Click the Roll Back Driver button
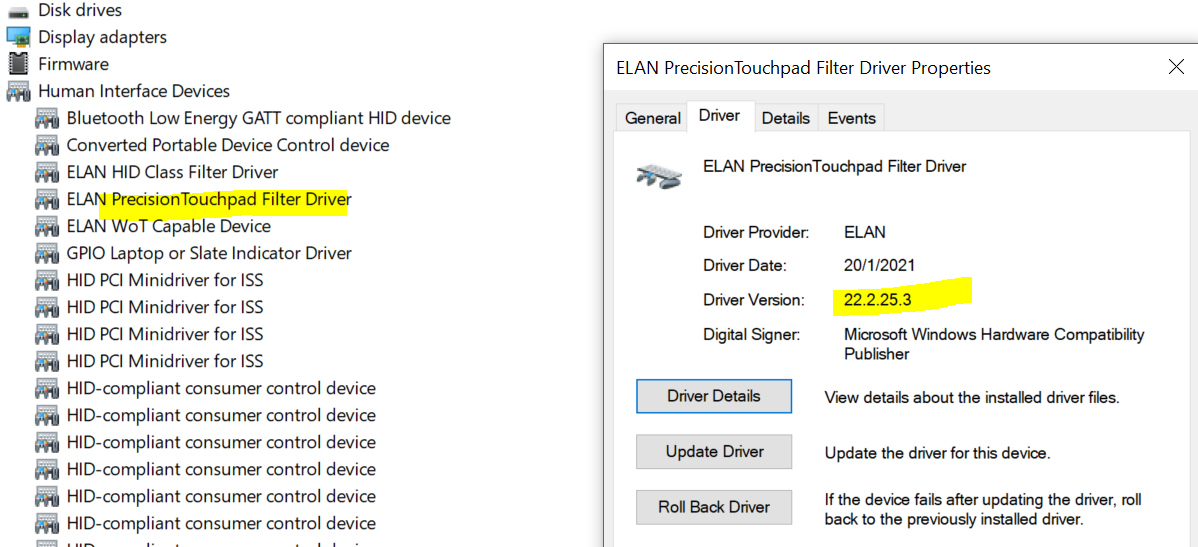Screen dimensions: 1198x547 [713, 507]
